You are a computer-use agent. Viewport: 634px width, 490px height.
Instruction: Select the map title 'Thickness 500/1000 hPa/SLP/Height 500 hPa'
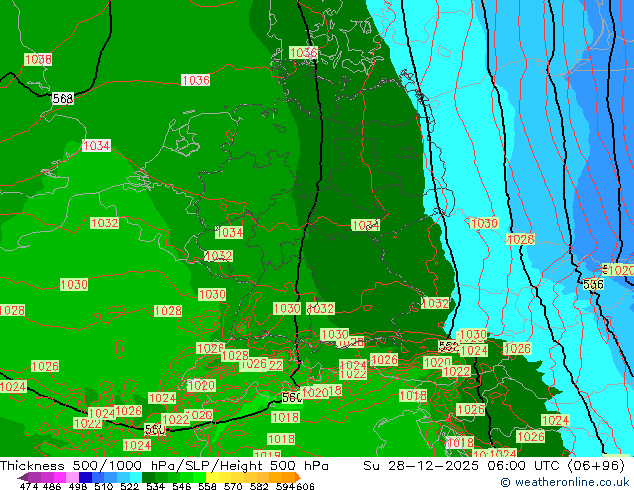[164, 466]
